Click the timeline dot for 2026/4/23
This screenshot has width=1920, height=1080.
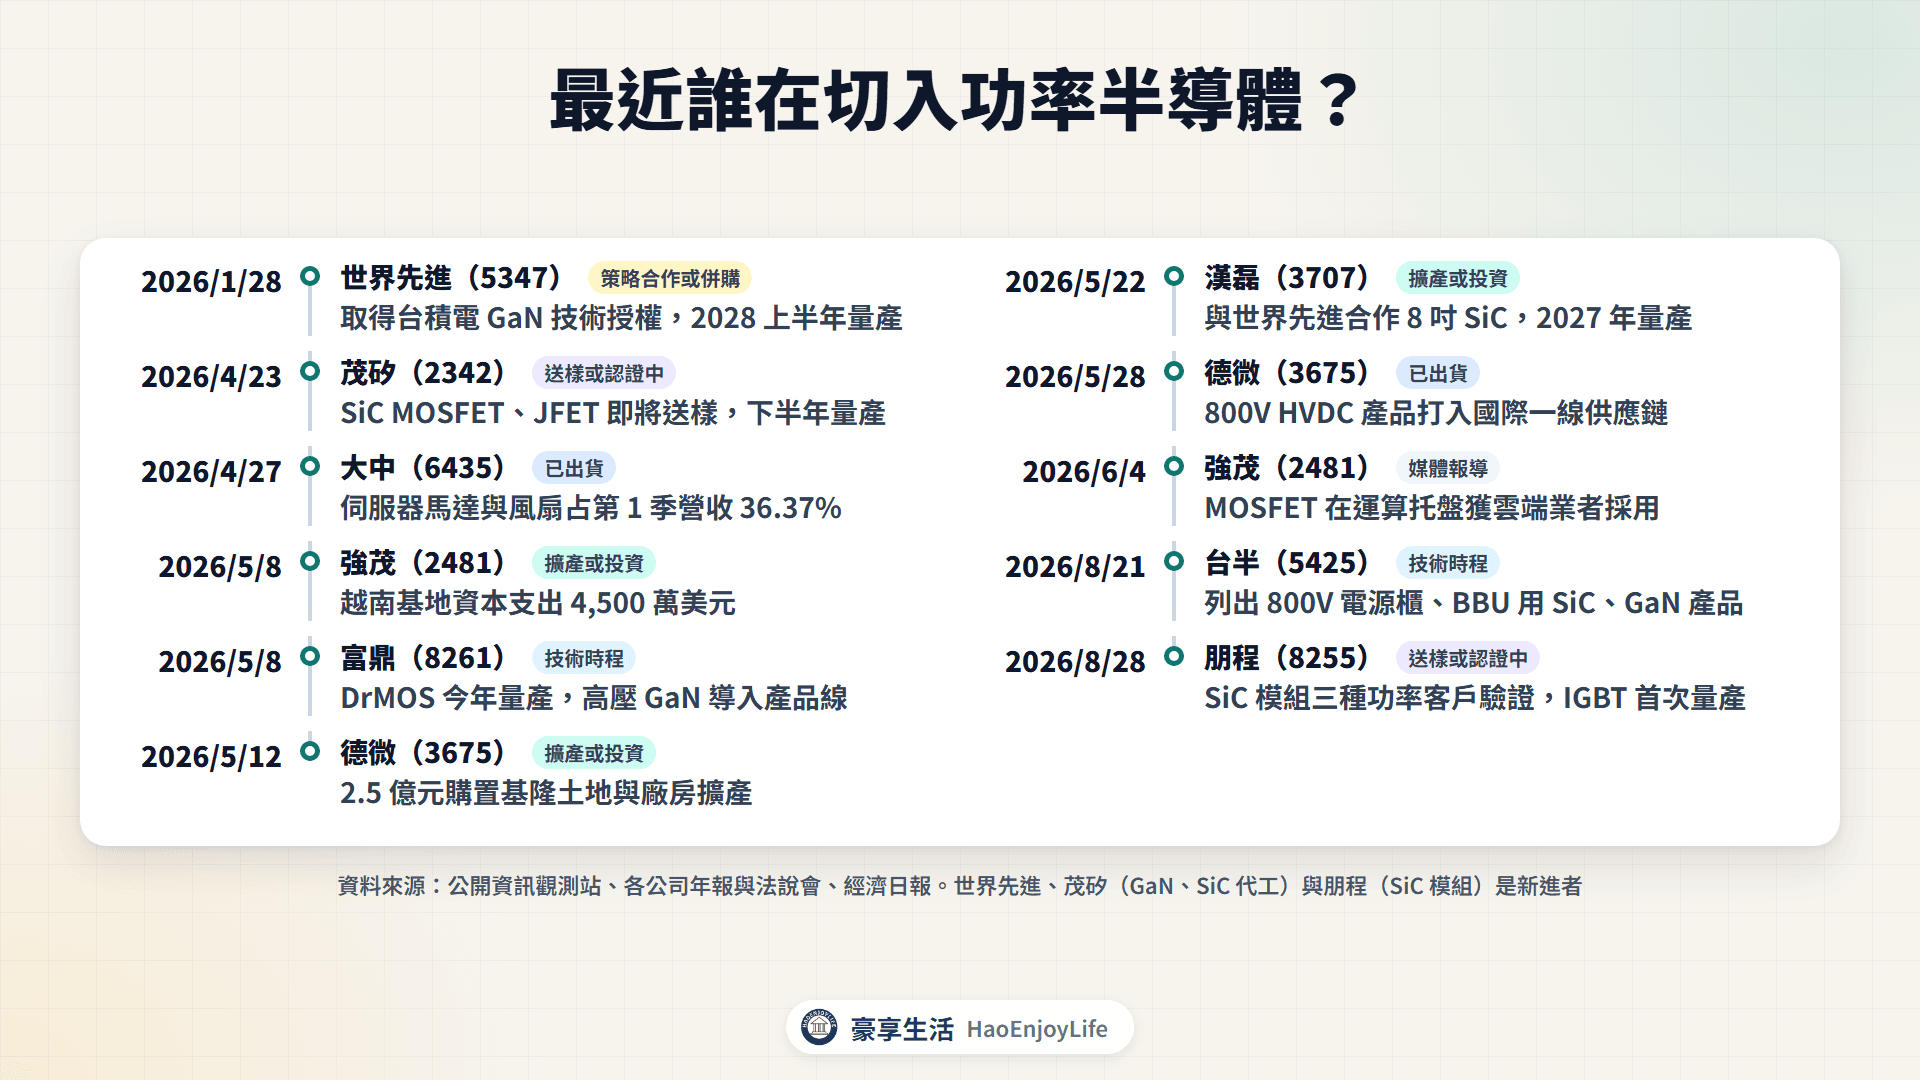click(x=310, y=371)
